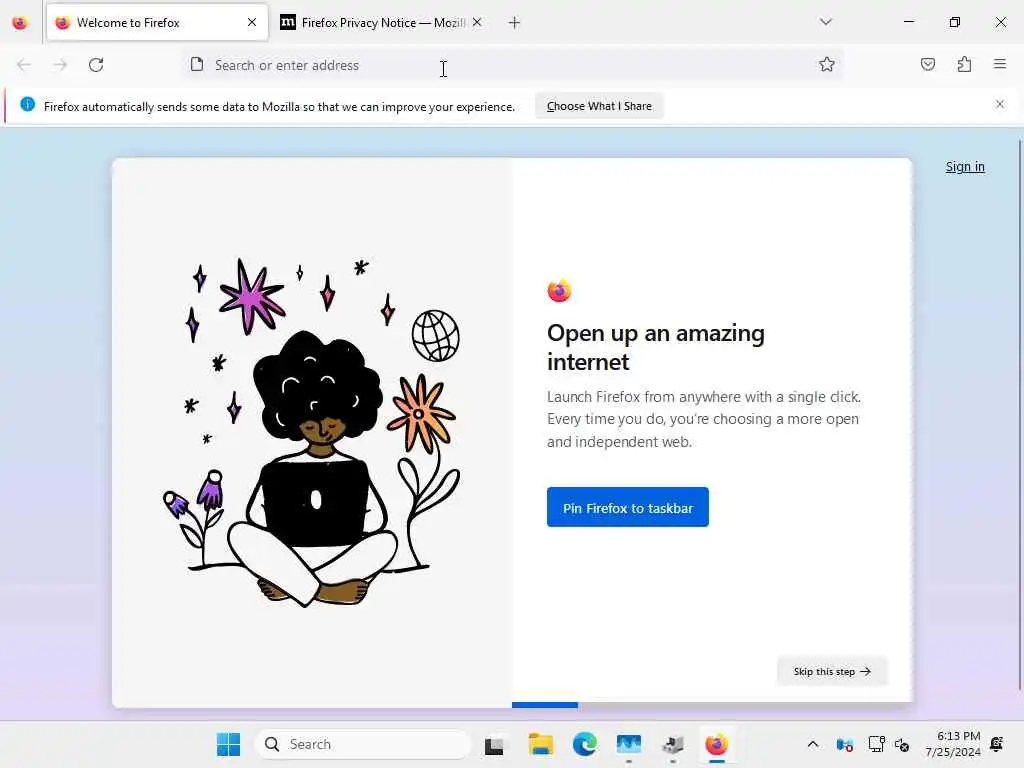Click the resource monitor taskbar icon
The width and height of the screenshot is (1024, 768).
tap(628, 744)
